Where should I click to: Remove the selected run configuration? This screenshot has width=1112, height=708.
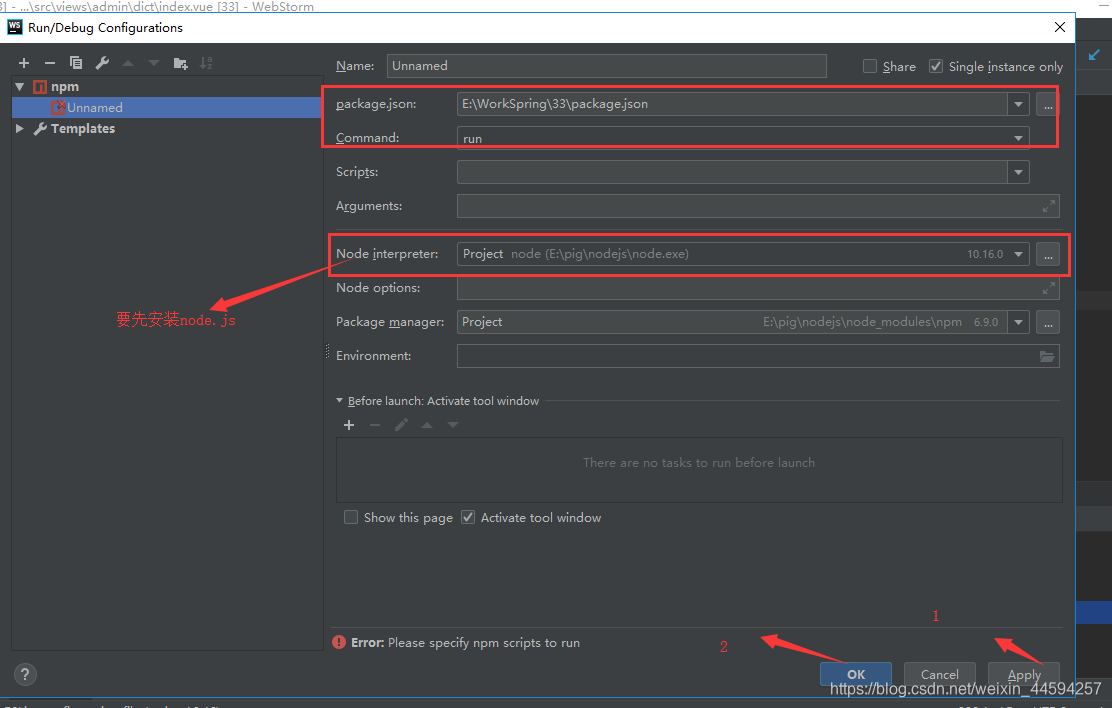[50, 63]
